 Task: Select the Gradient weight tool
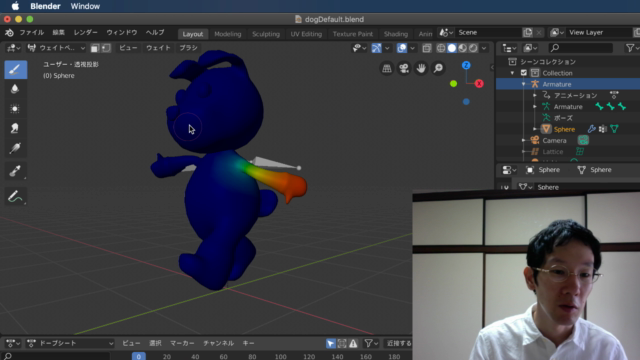tap(16, 148)
